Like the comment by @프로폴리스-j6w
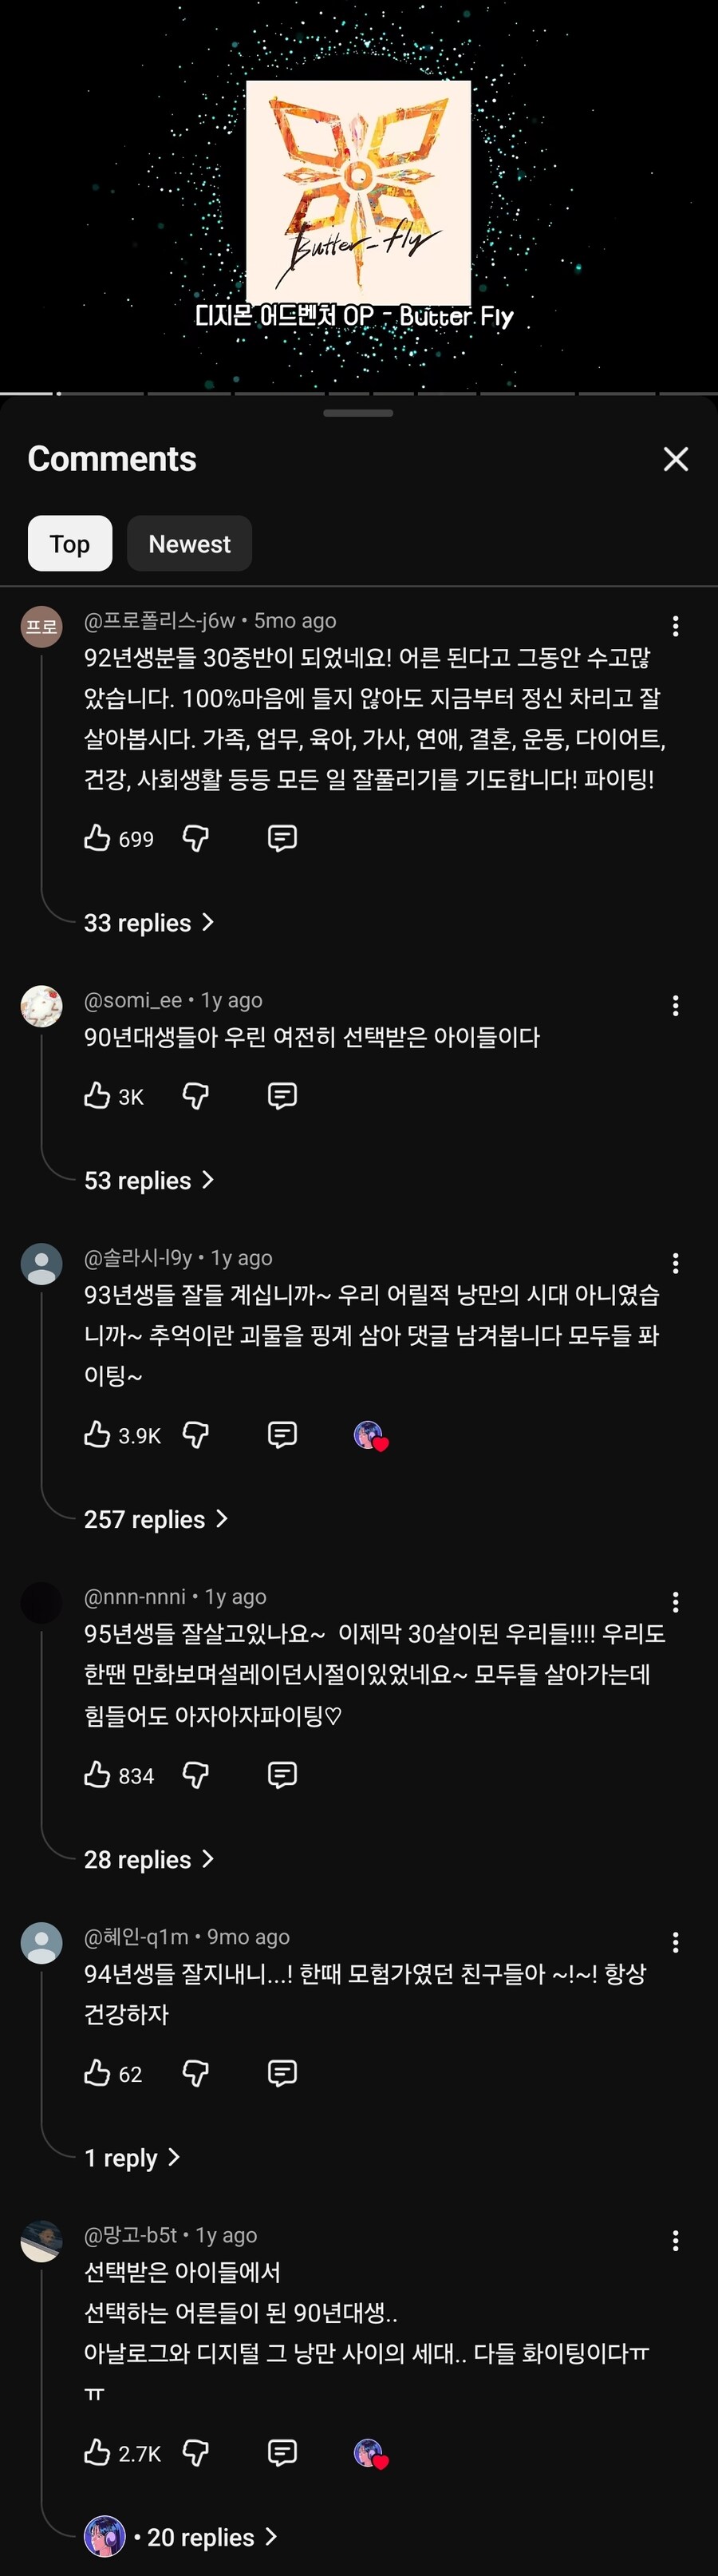This screenshot has height=2576, width=718. (97, 838)
